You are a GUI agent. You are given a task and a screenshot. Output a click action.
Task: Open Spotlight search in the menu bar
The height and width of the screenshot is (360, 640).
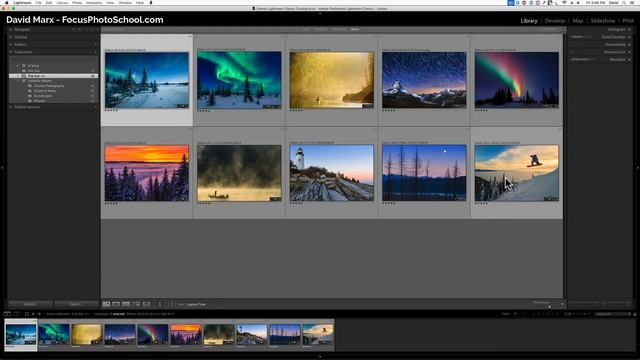[x=624, y=2]
